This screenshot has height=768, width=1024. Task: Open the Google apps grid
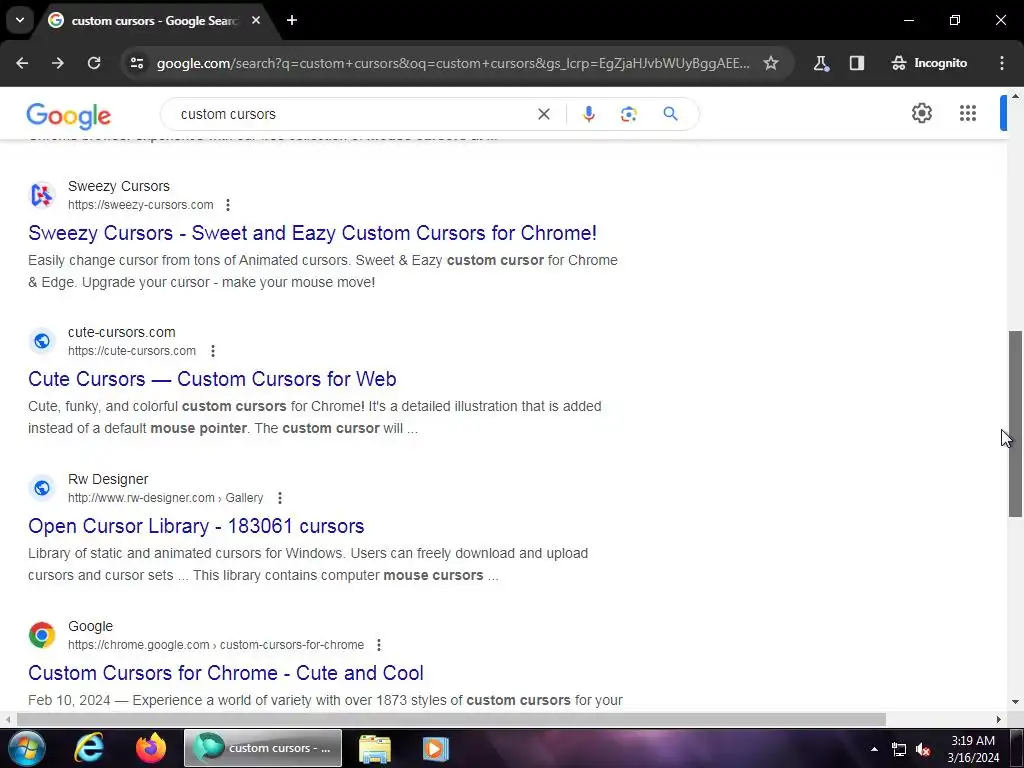[968, 114]
